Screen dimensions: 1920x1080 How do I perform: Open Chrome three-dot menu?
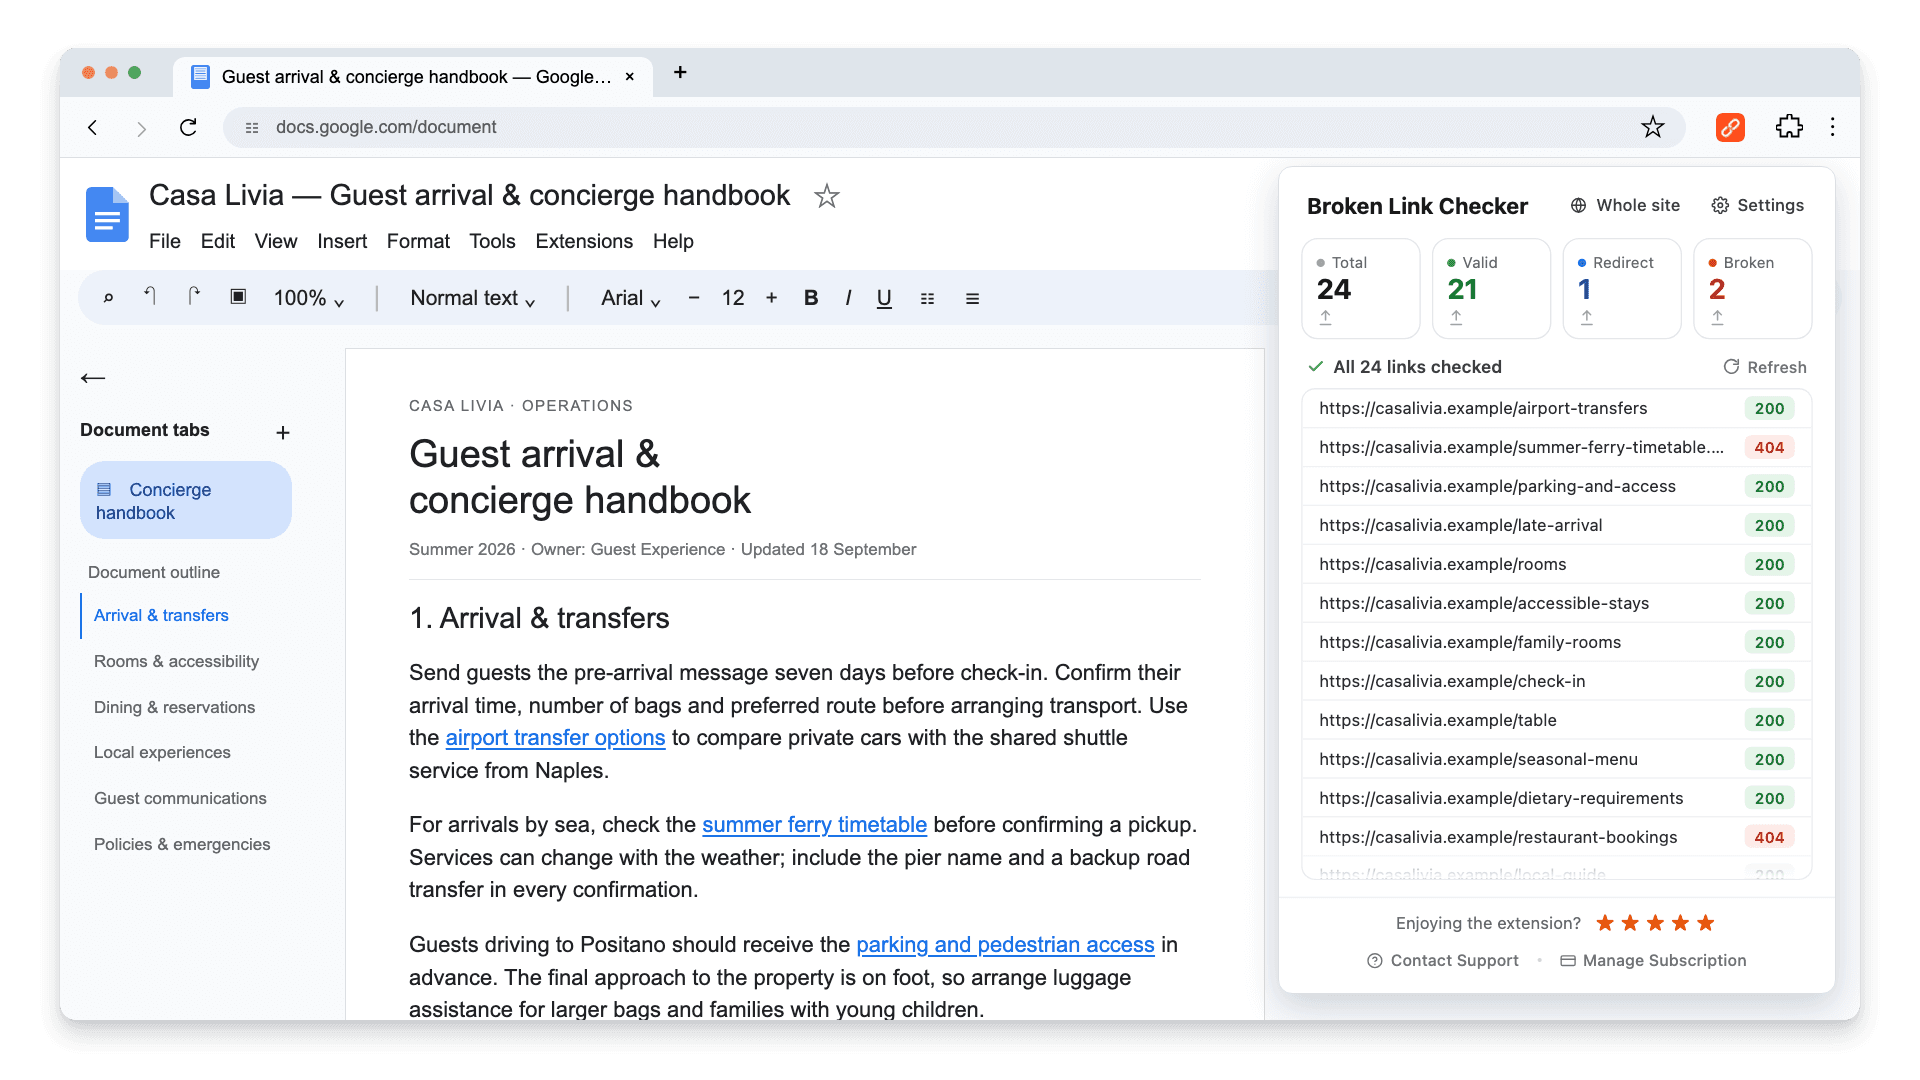[1832, 127]
